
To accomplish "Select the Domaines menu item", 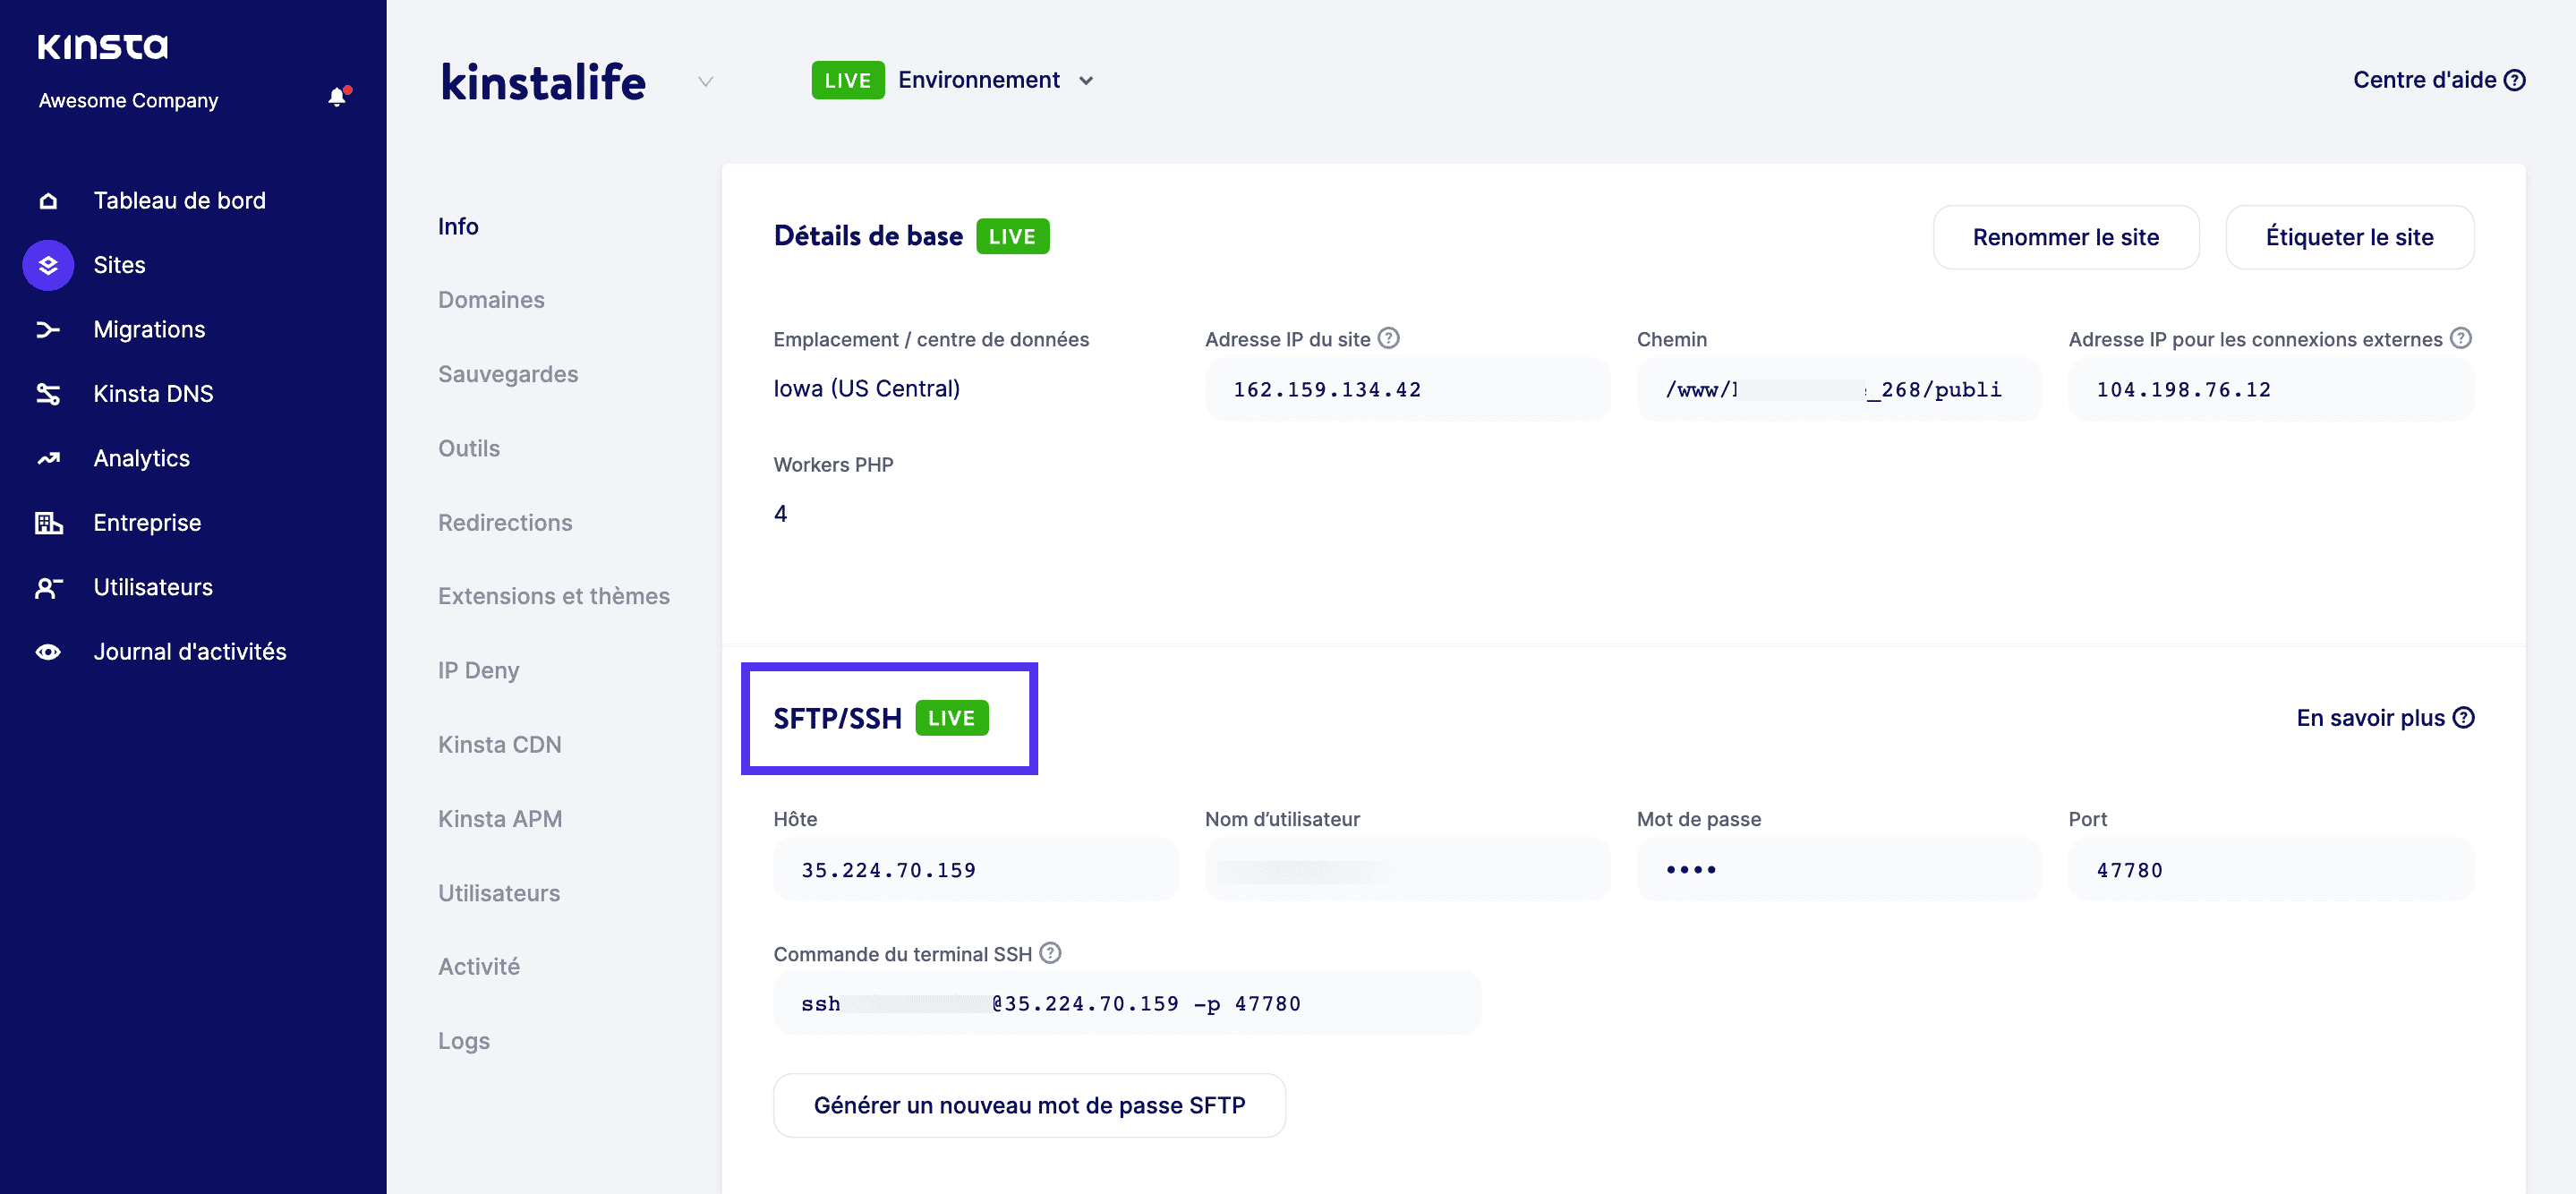I will (x=491, y=299).
